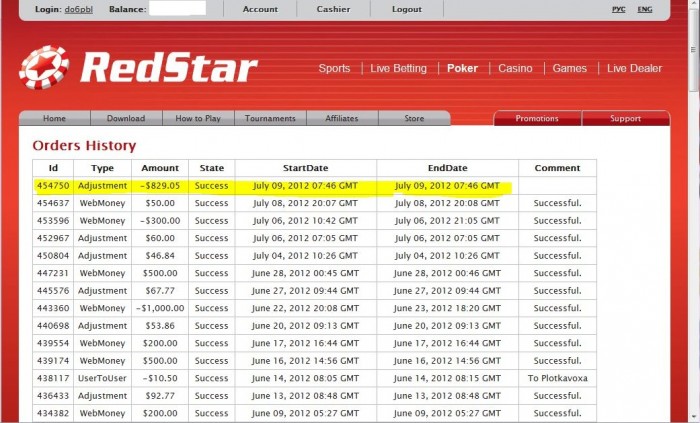Image resolution: width=700 pixels, height=423 pixels.
Task: Select order Id 454750
Action: (53, 186)
